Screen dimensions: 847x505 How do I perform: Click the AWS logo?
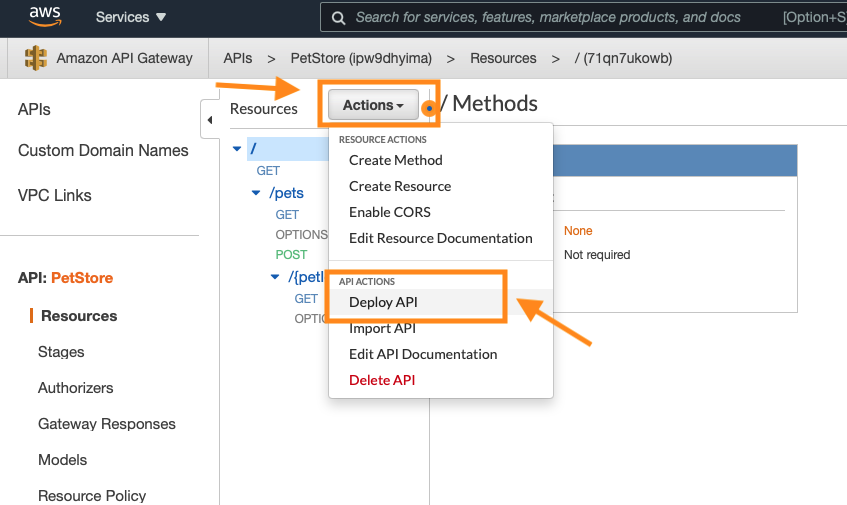[45, 16]
